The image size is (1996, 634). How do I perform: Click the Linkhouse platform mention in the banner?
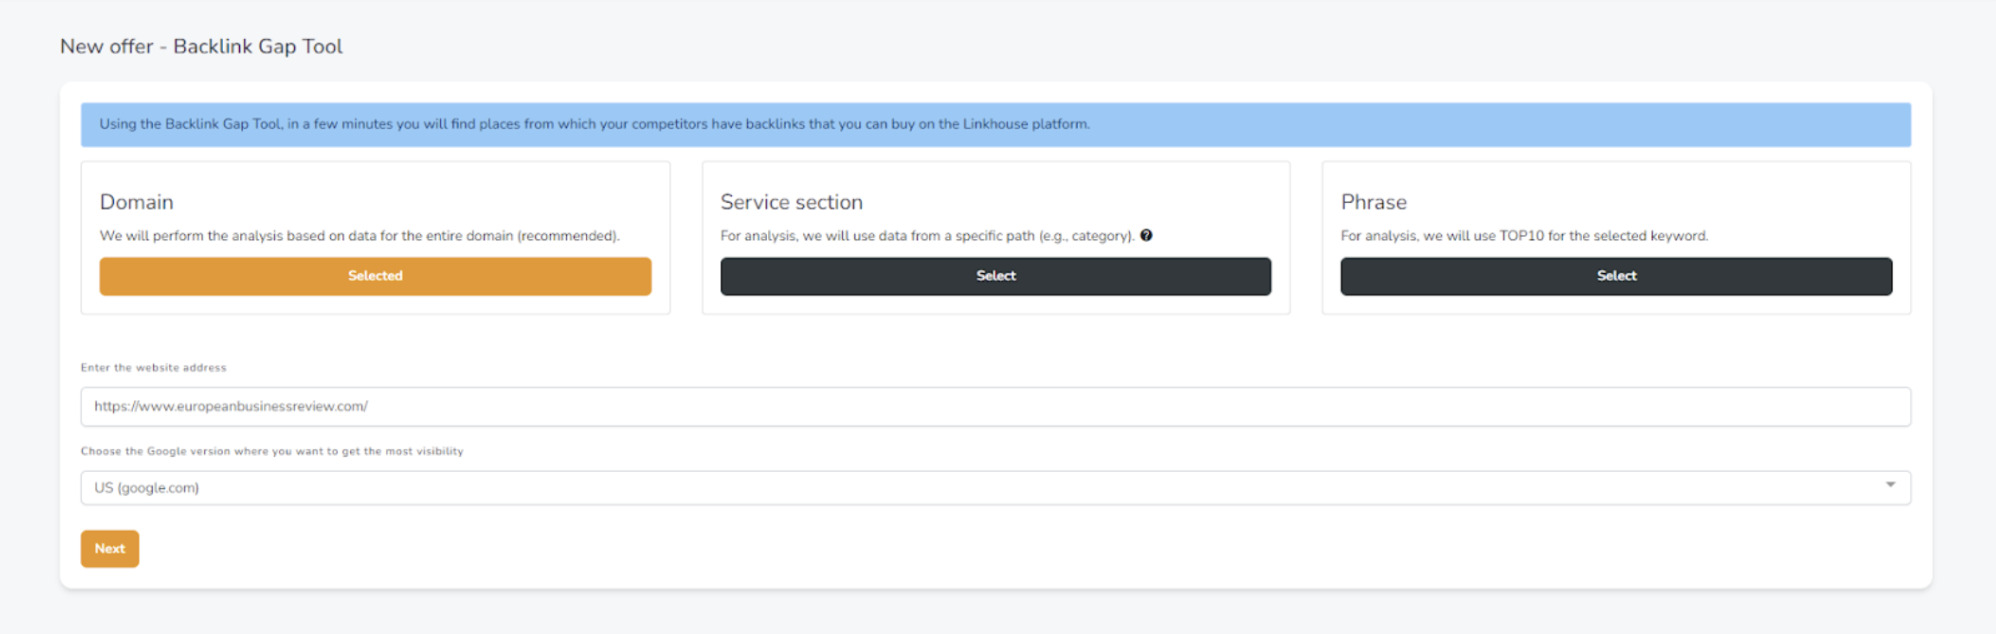click(x=1025, y=124)
